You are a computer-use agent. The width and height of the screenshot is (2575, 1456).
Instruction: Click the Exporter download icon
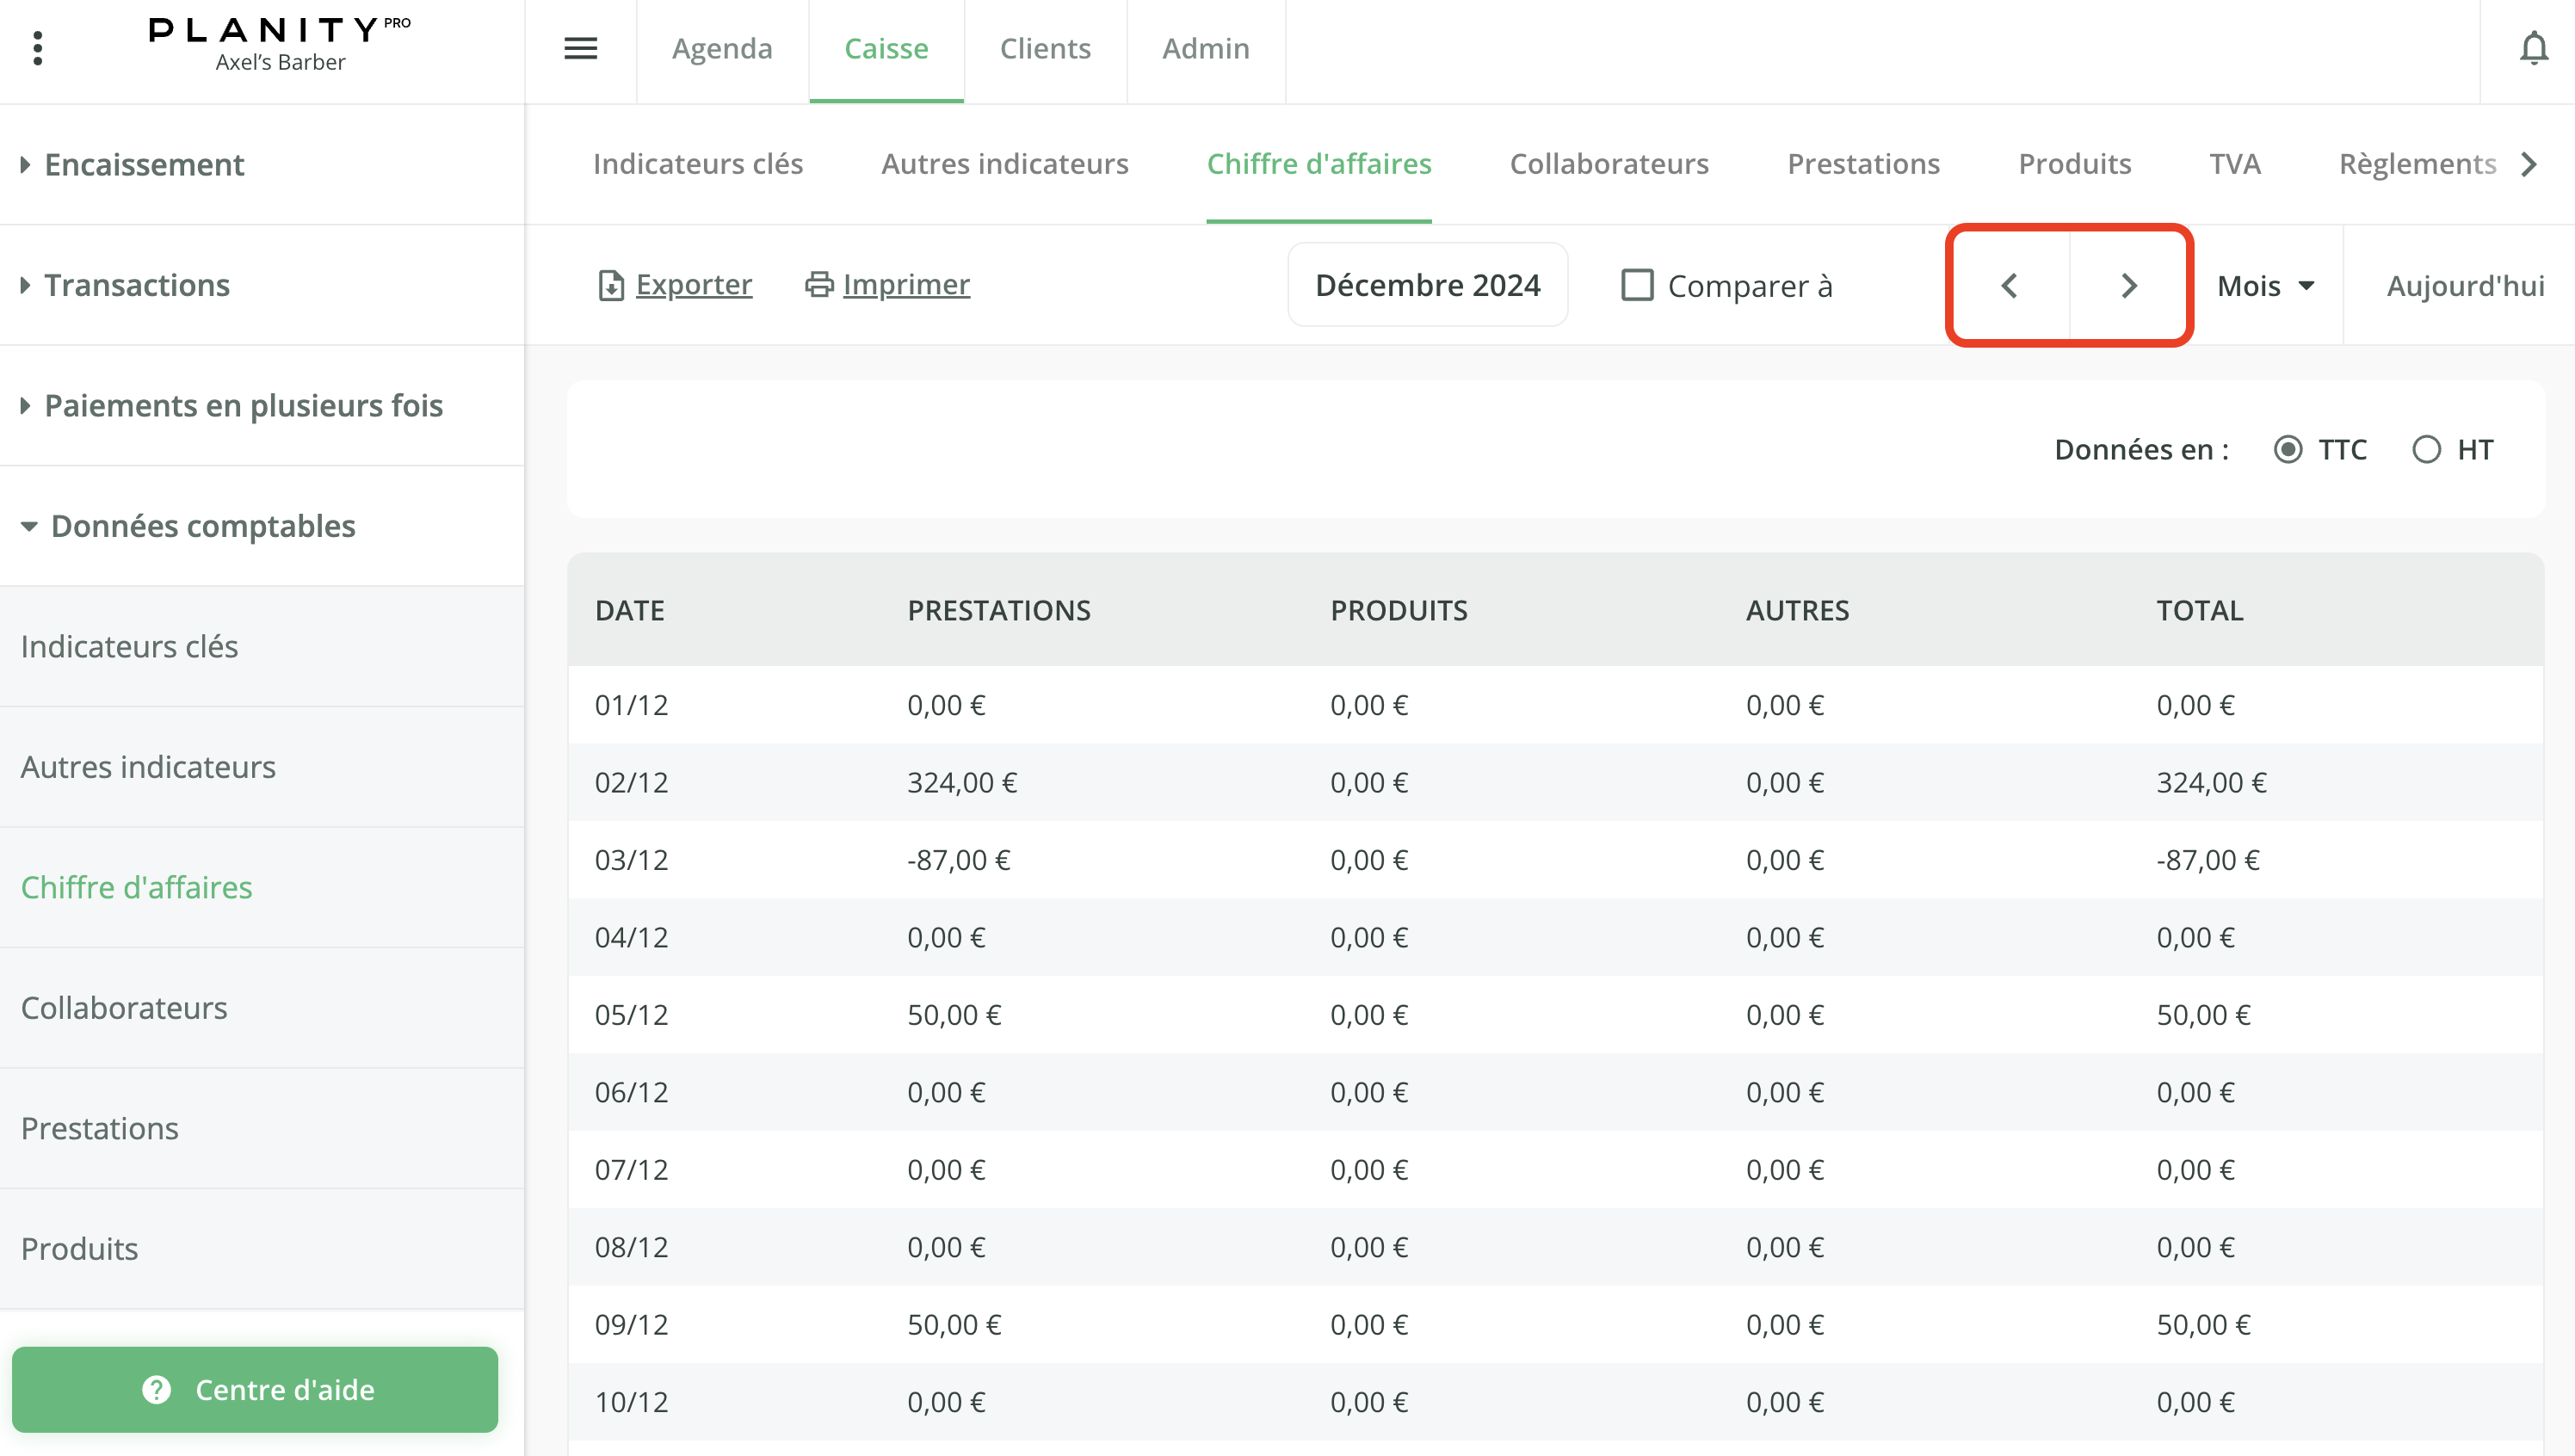[610, 286]
